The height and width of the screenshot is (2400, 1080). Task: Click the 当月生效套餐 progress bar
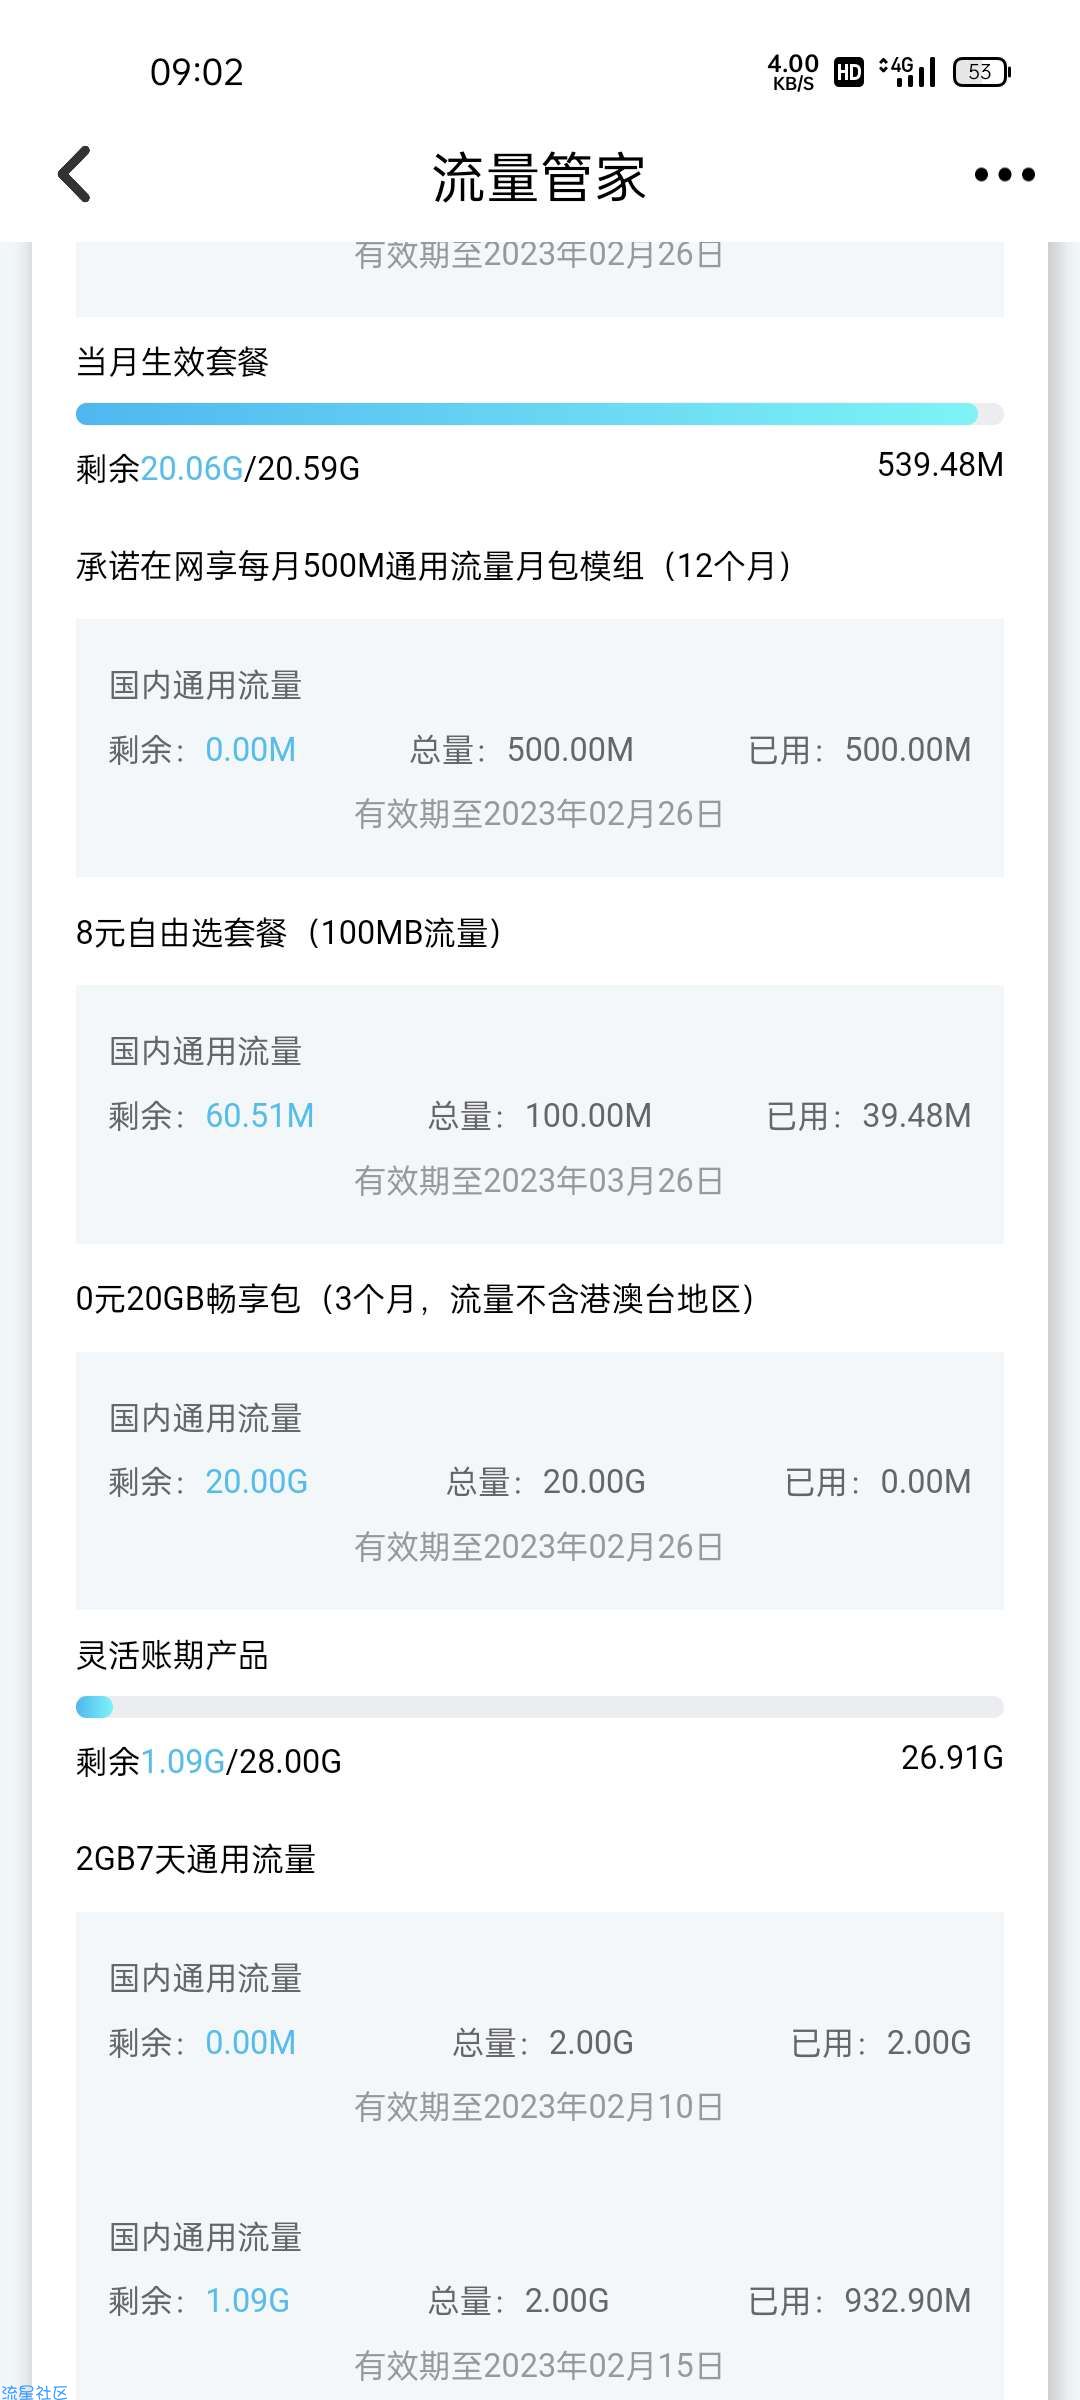click(x=540, y=414)
